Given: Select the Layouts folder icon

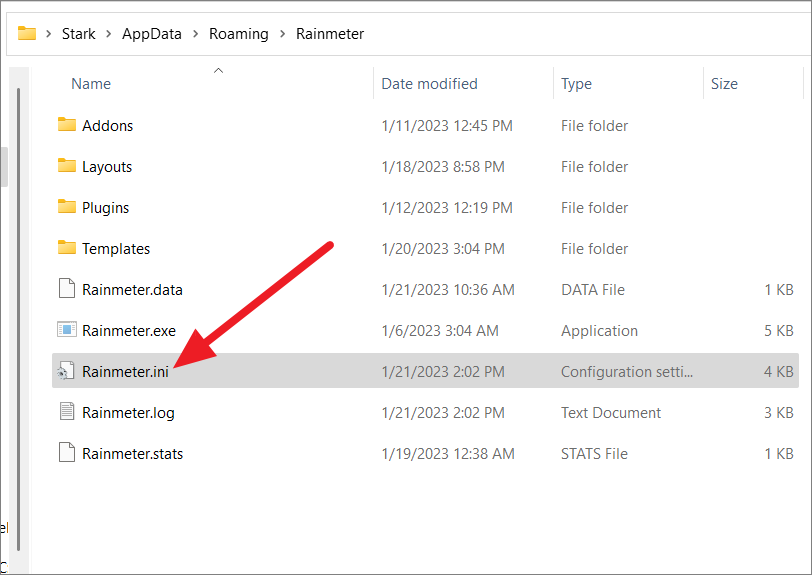Looking at the screenshot, I should (x=66, y=166).
